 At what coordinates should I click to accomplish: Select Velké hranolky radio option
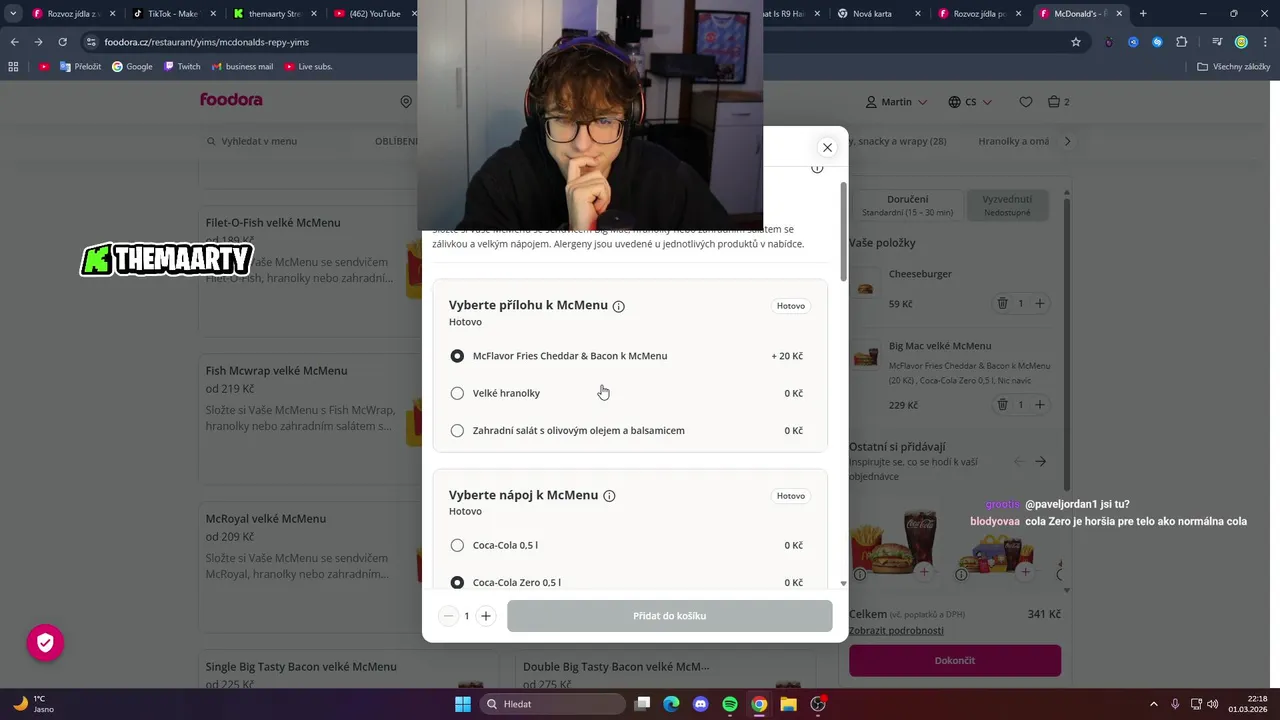(457, 393)
